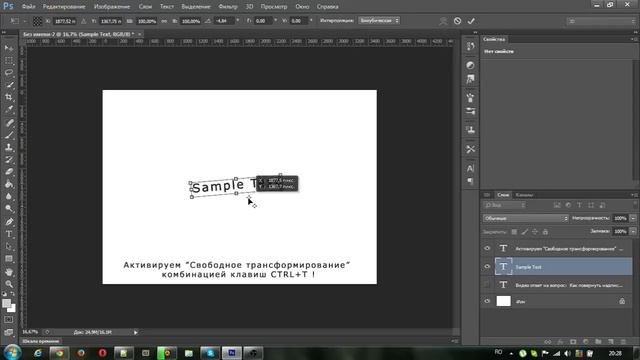Open the Character panel icon
Screen dimensions: 640x360
[470, 168]
